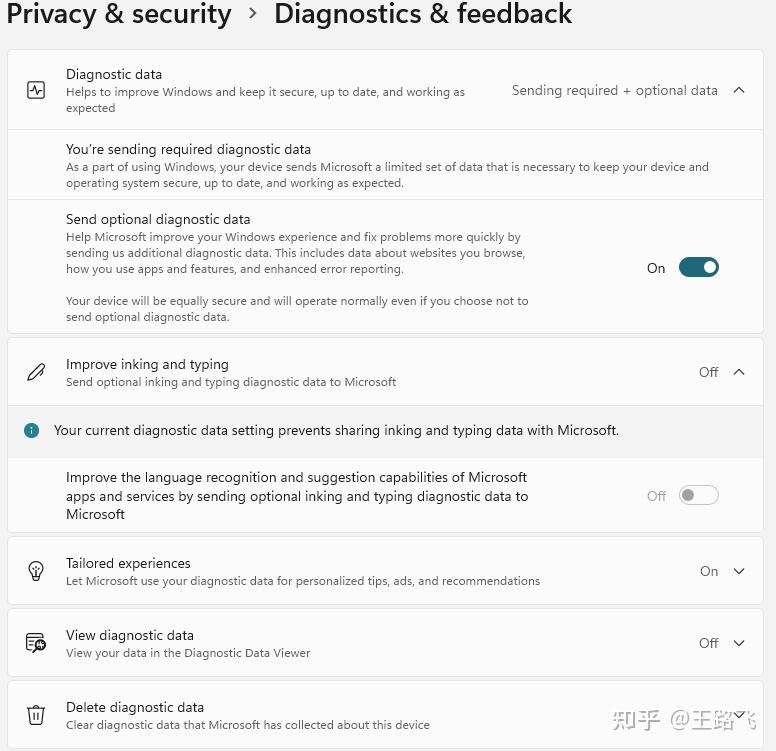Click the trash can icon for Delete diagnostic data
The image size is (776, 751).
coord(36,715)
